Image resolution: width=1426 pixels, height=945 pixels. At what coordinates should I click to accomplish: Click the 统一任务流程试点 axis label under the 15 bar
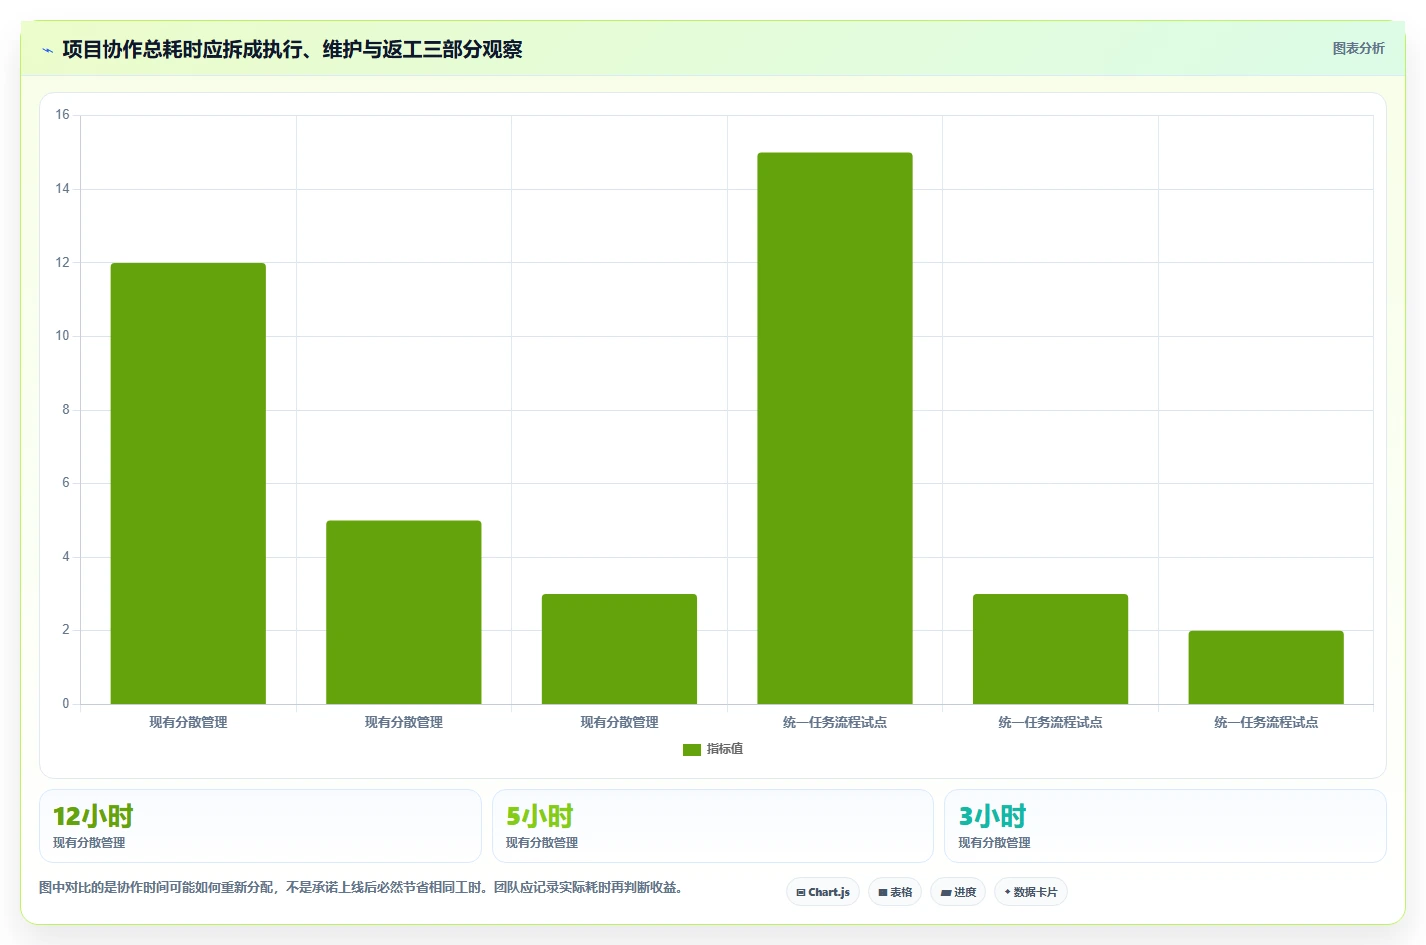835,722
